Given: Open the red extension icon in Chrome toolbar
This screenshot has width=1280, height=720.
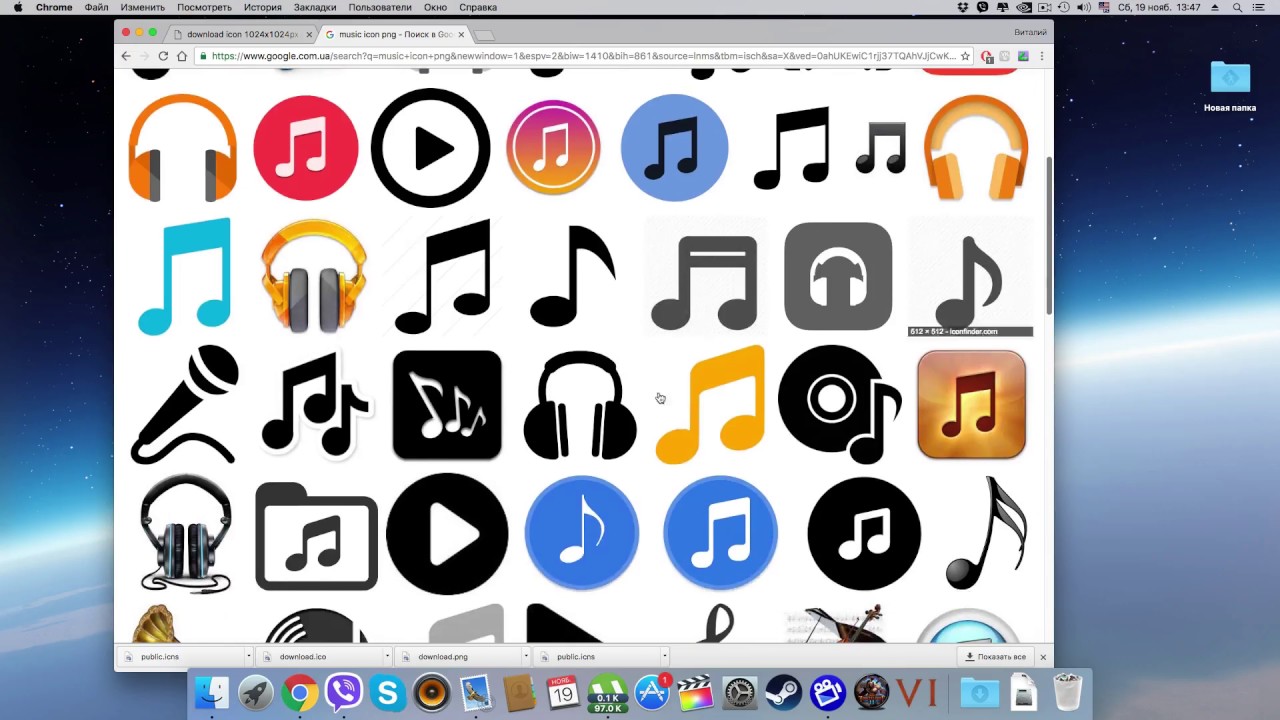Looking at the screenshot, I should (987, 56).
